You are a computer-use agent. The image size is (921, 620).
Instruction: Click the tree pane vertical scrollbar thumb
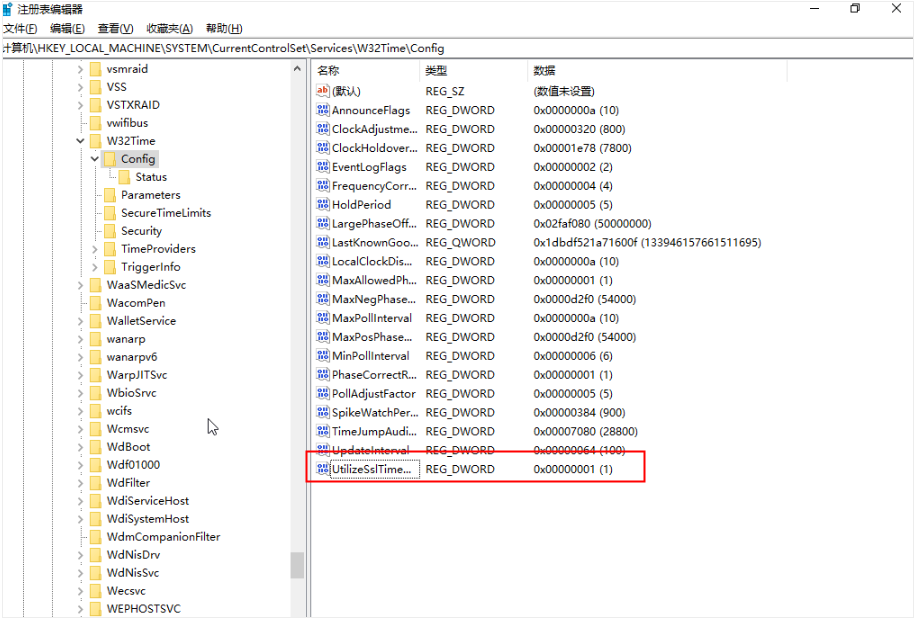click(297, 565)
